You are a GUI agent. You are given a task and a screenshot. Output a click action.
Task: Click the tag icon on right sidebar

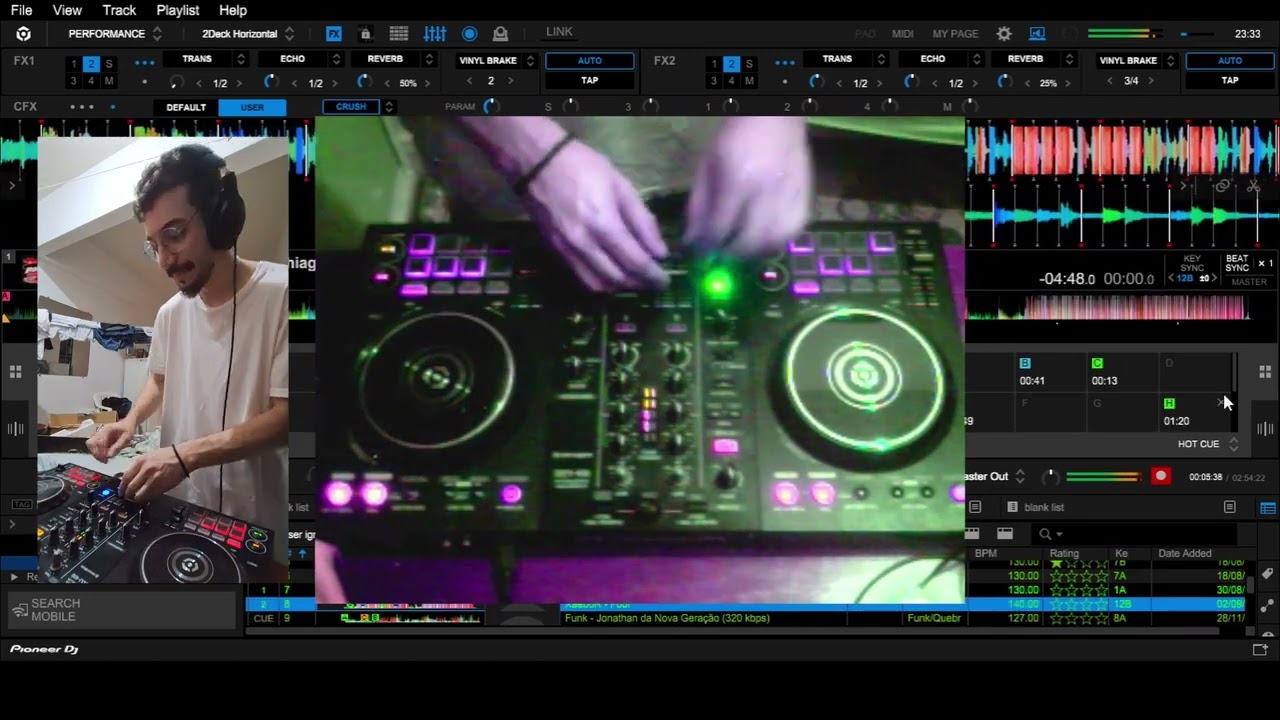point(1268,574)
